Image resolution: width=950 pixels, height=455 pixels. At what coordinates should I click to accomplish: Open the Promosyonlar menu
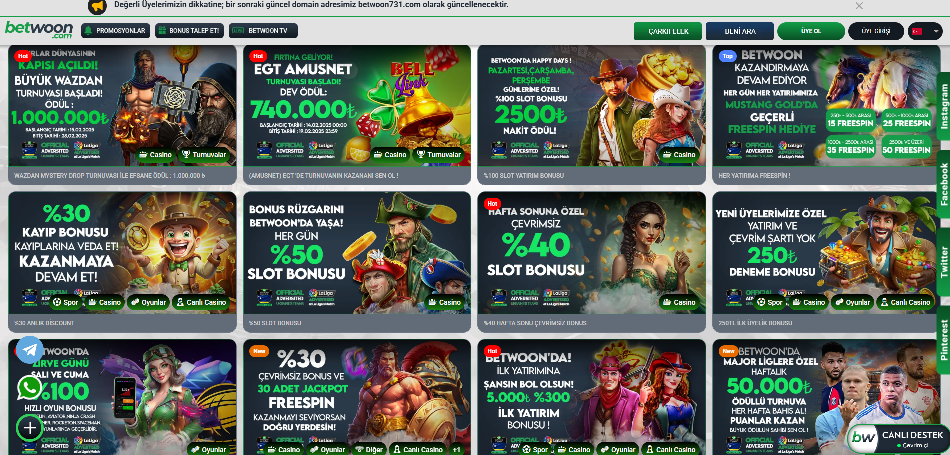[115, 30]
